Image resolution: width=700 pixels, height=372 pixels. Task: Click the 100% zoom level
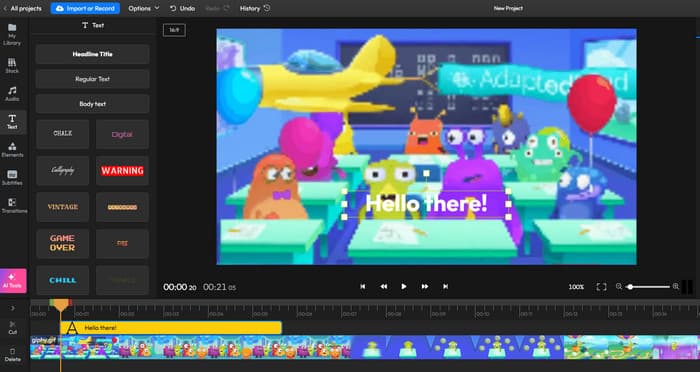point(576,287)
